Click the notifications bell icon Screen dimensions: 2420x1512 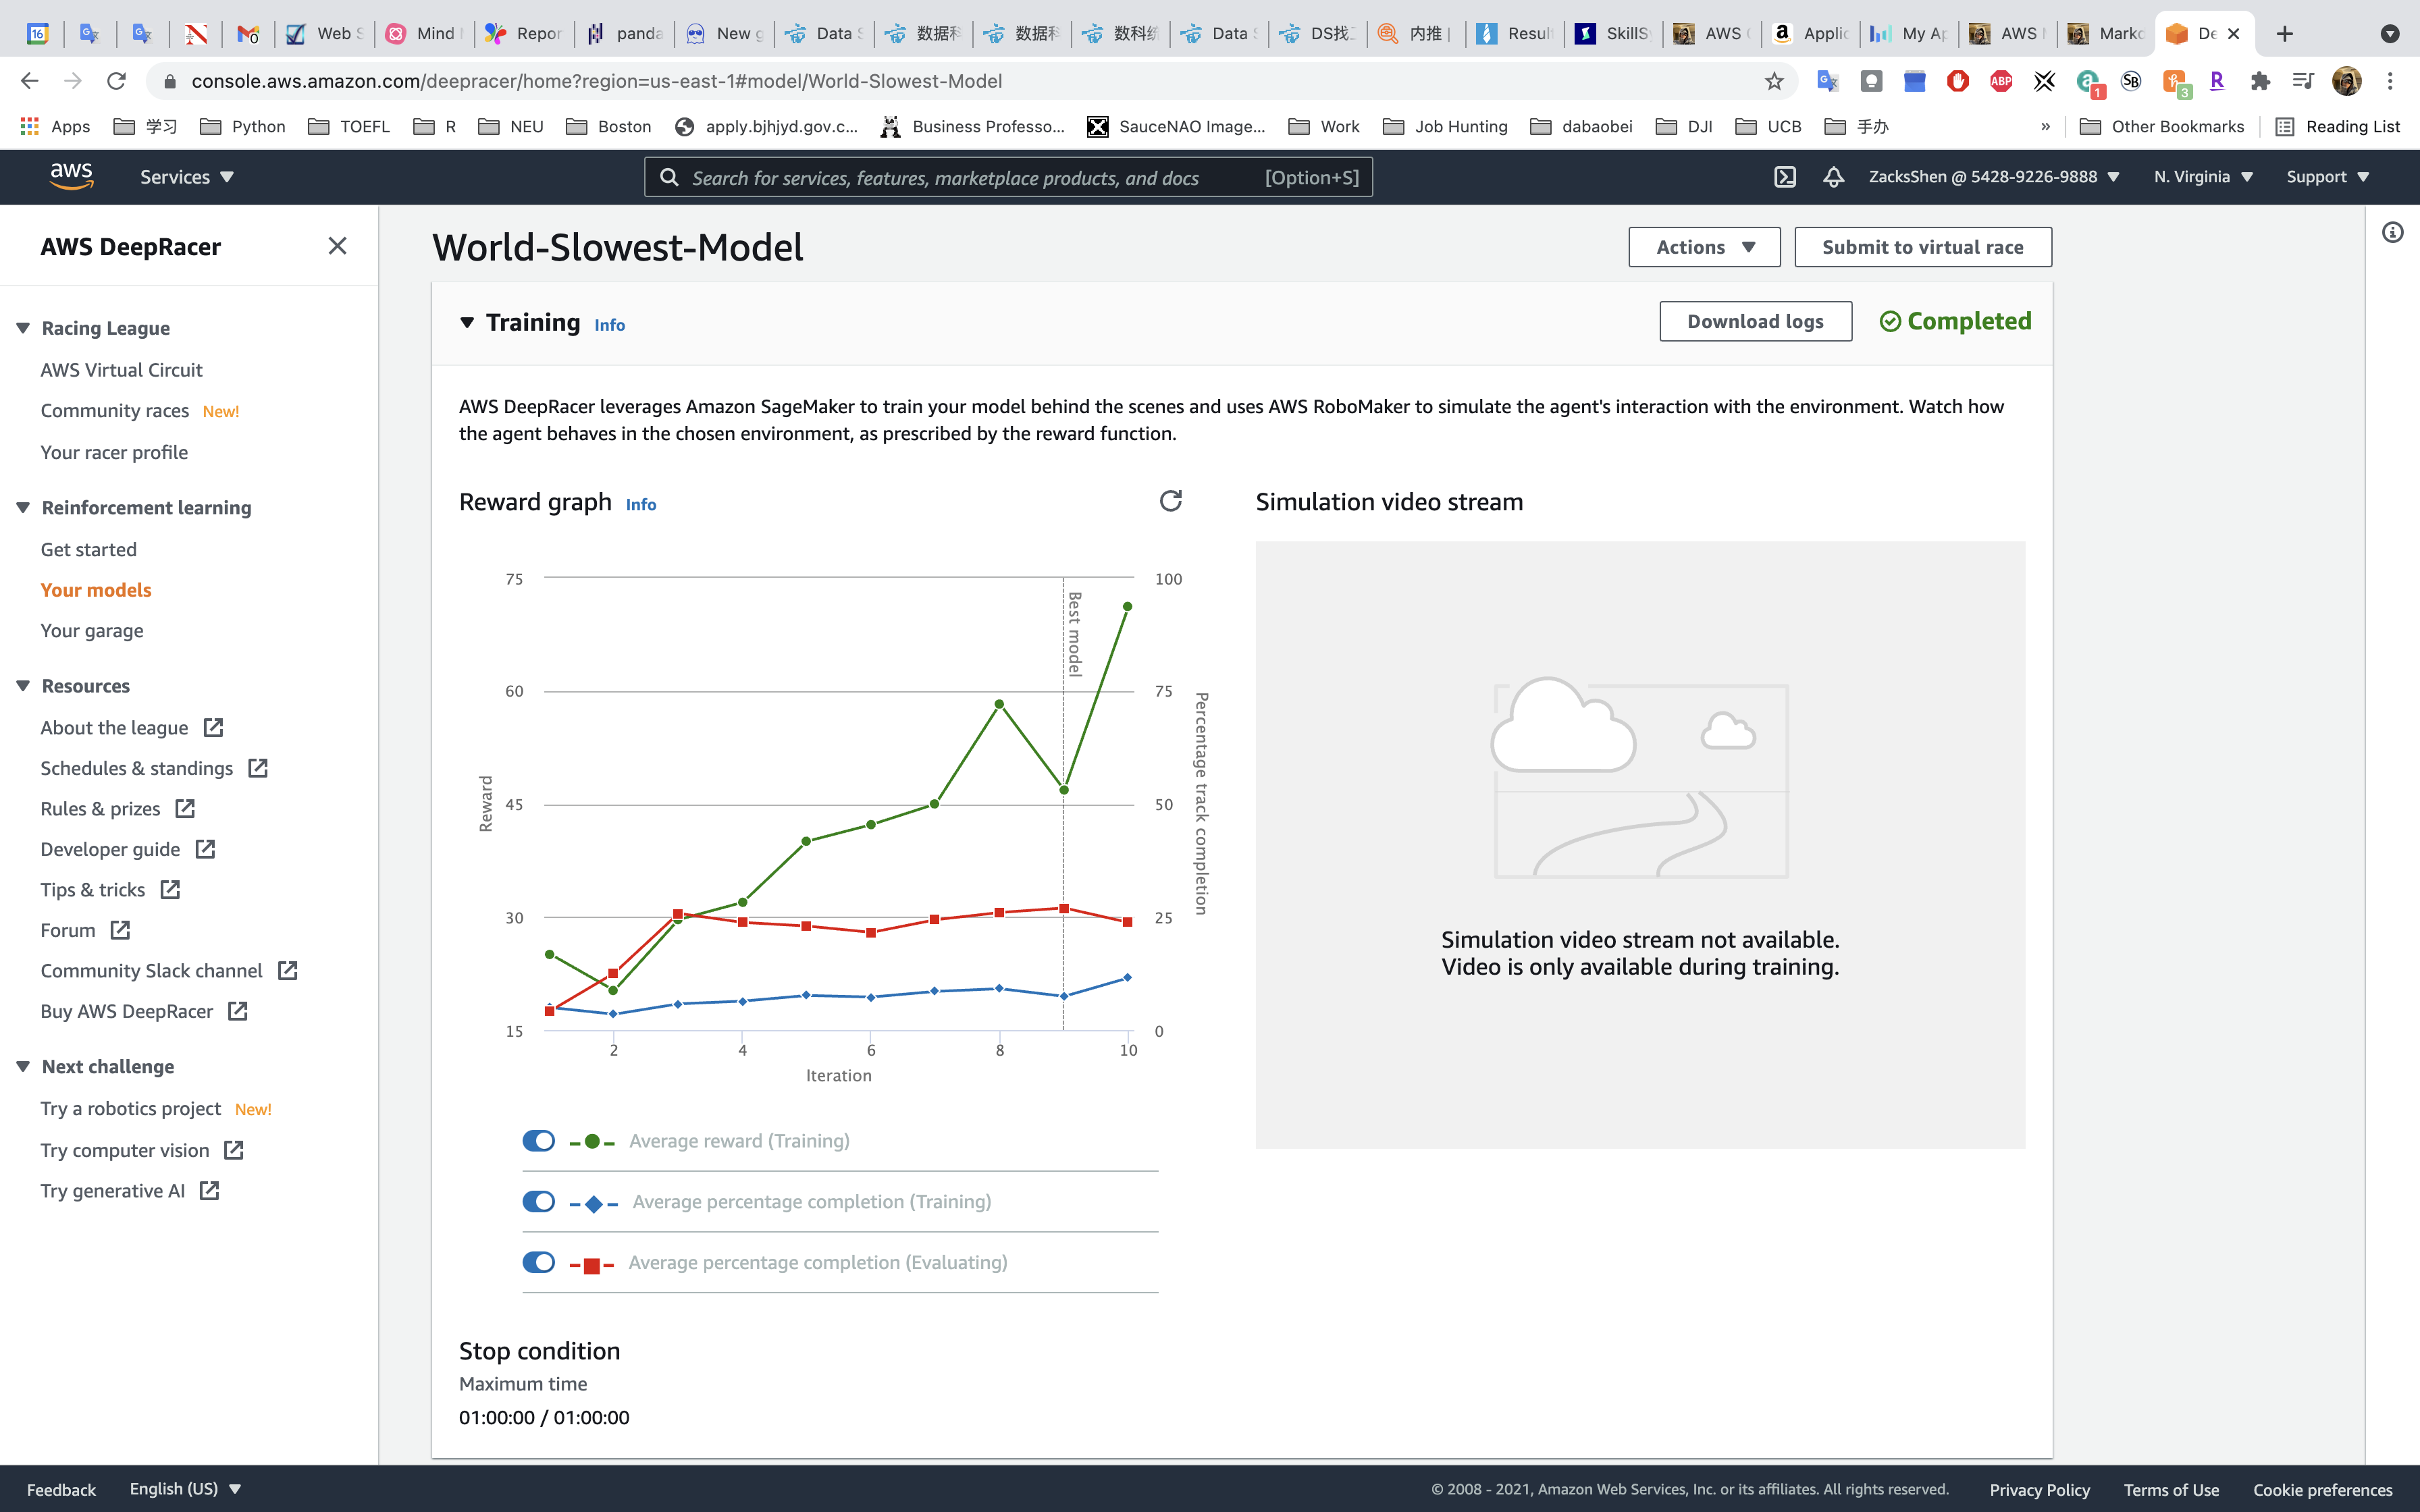(1833, 177)
